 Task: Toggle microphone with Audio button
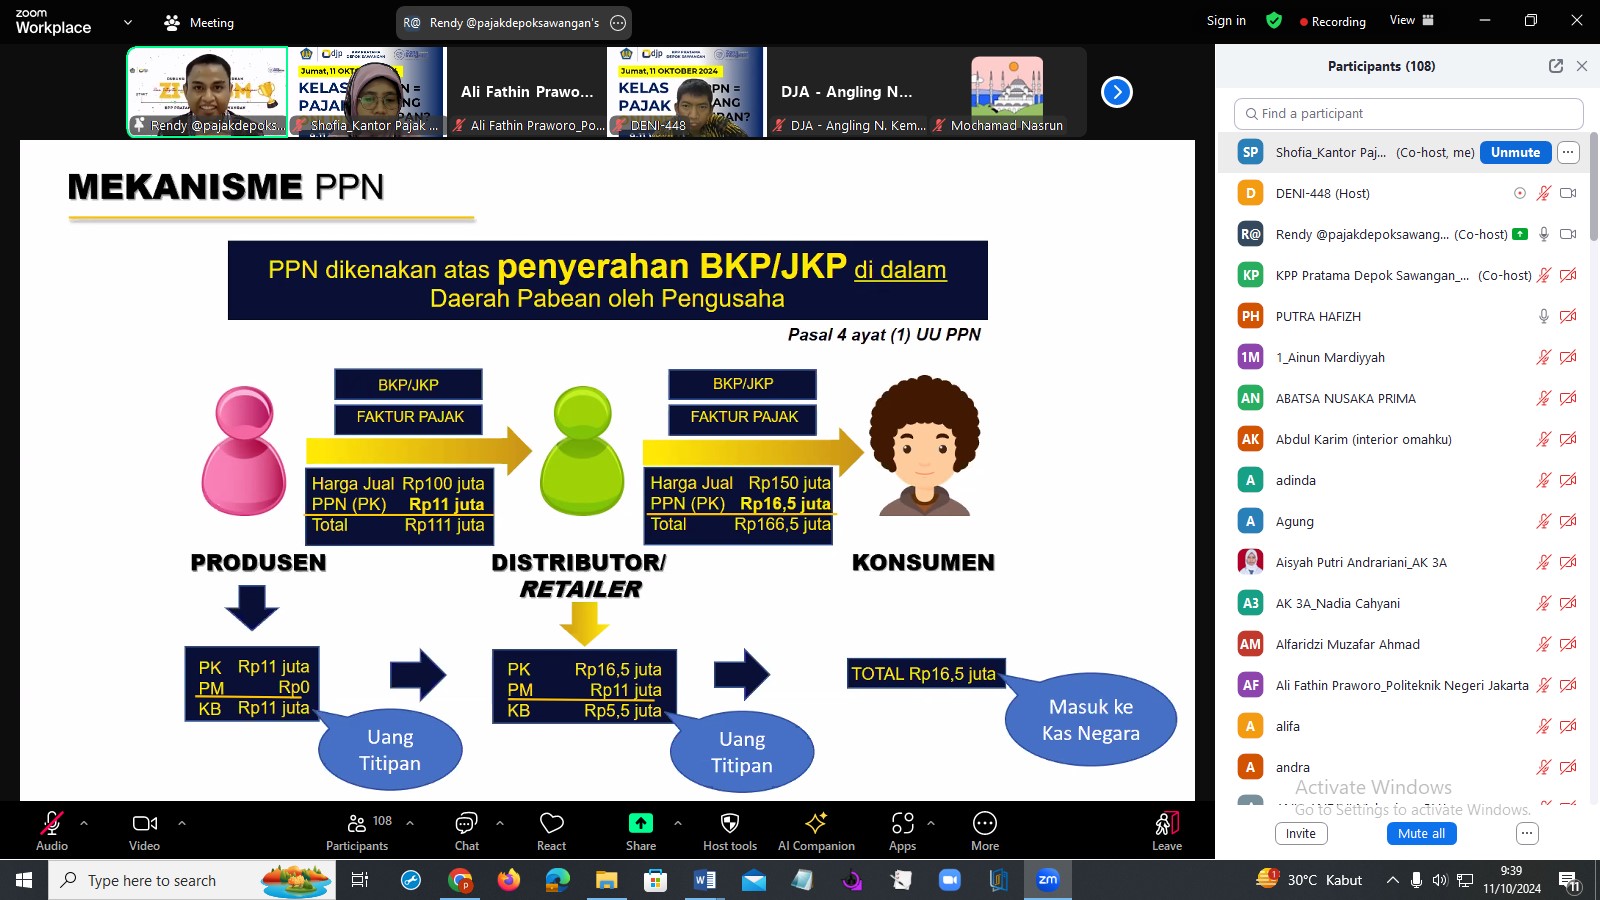coord(52,824)
